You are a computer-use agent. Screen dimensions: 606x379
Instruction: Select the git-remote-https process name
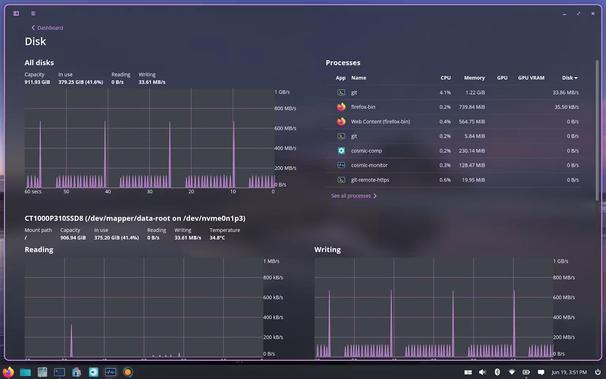(370, 180)
